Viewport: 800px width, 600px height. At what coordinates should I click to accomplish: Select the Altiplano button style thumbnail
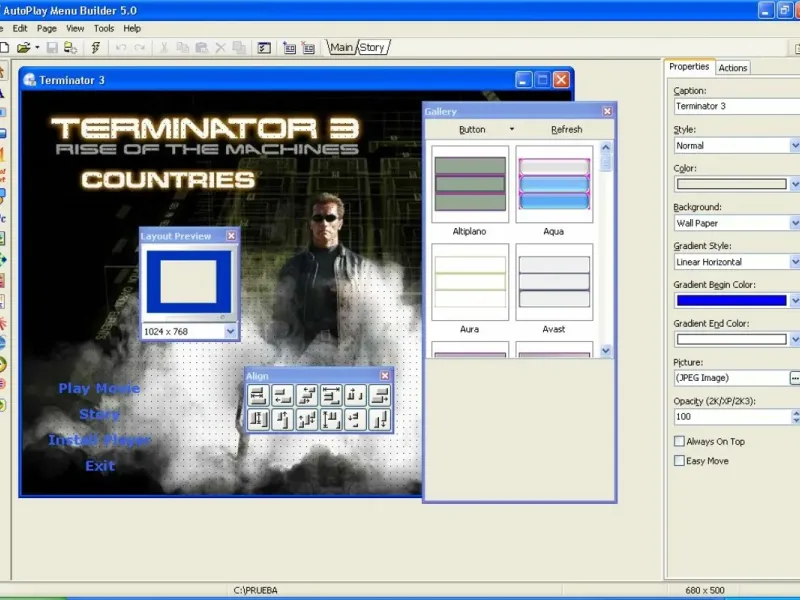470,184
